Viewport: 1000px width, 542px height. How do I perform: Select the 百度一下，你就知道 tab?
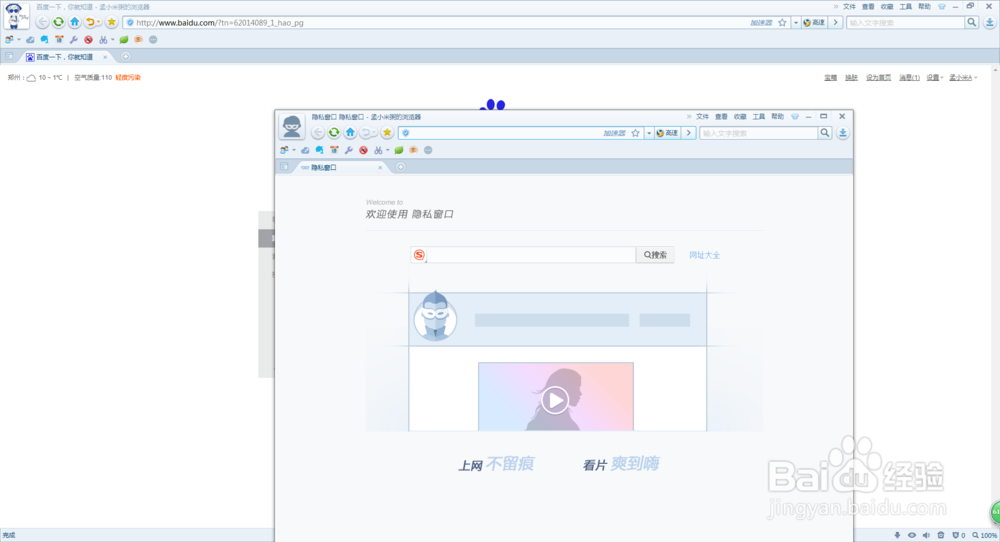pyautogui.click(x=64, y=57)
